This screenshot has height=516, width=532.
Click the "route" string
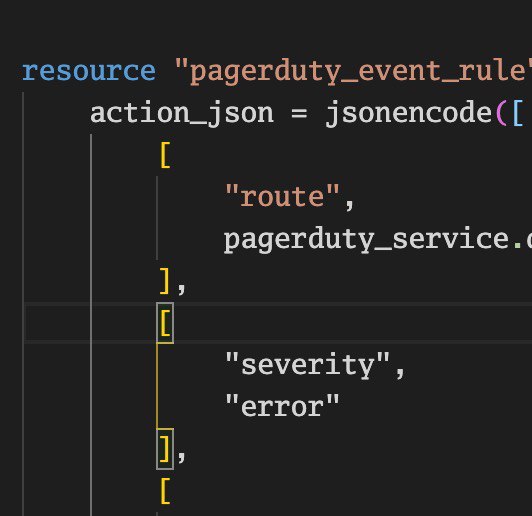pyautogui.click(x=282, y=196)
